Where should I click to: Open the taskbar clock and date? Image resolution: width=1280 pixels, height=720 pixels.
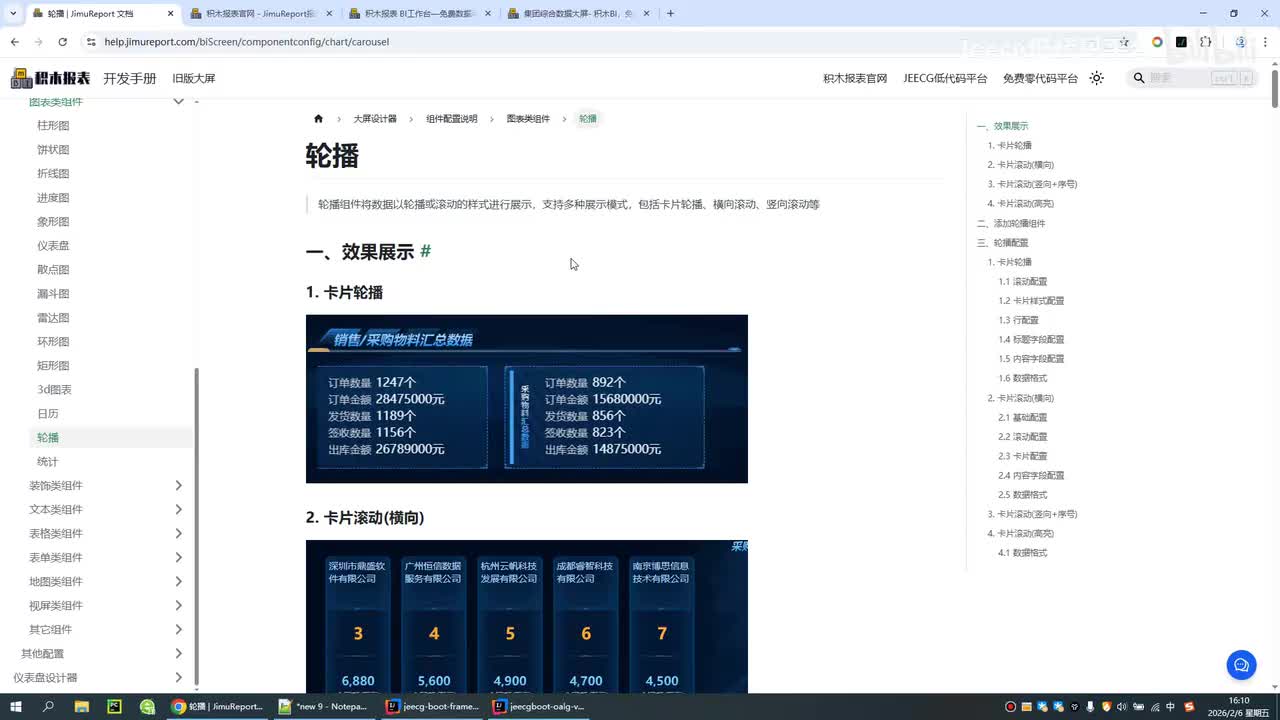point(1238,706)
